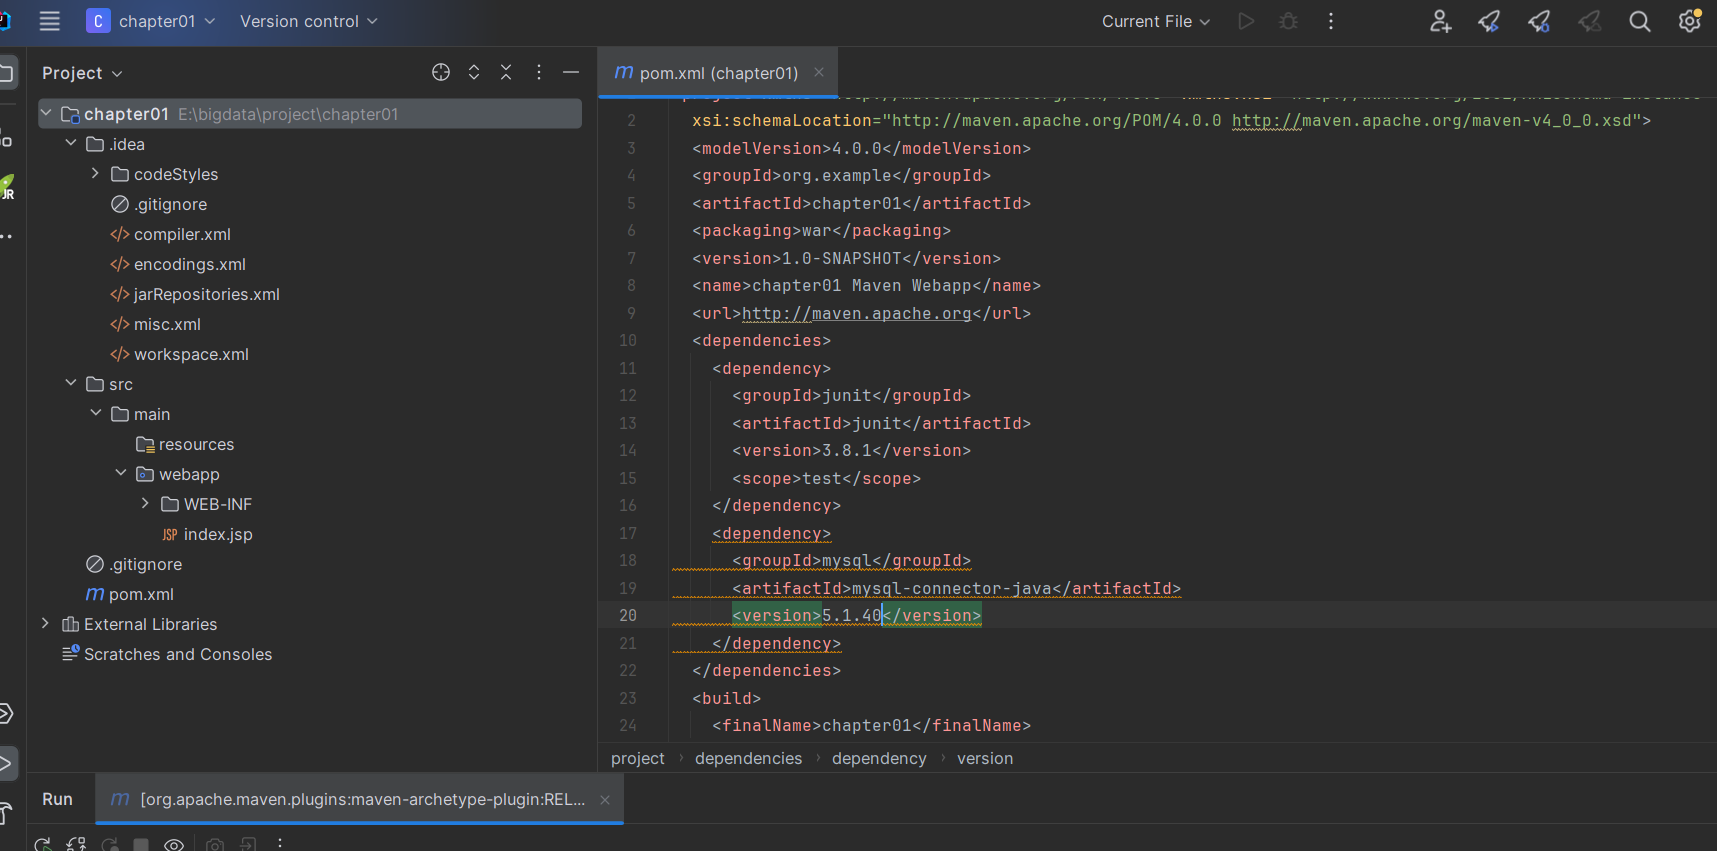Click the packaging war line
Screen dimensions: 1717x851
point(822,230)
